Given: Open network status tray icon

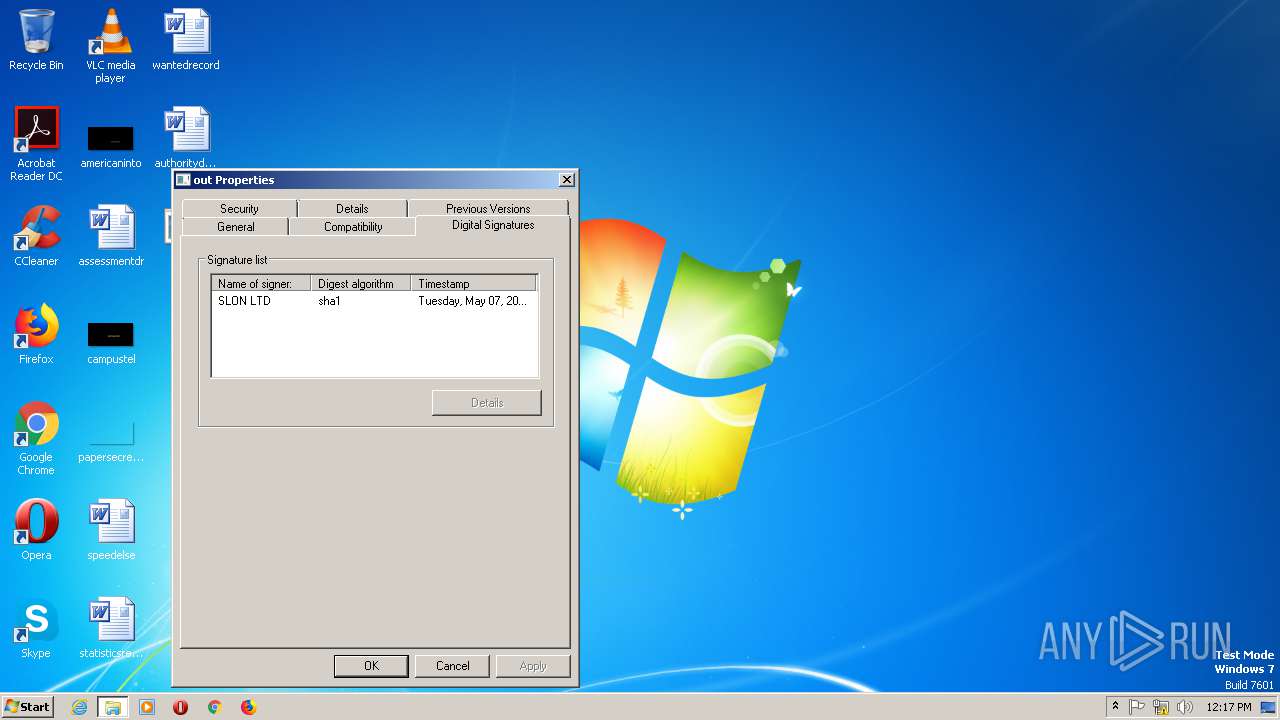Looking at the screenshot, I should click(x=1161, y=707).
